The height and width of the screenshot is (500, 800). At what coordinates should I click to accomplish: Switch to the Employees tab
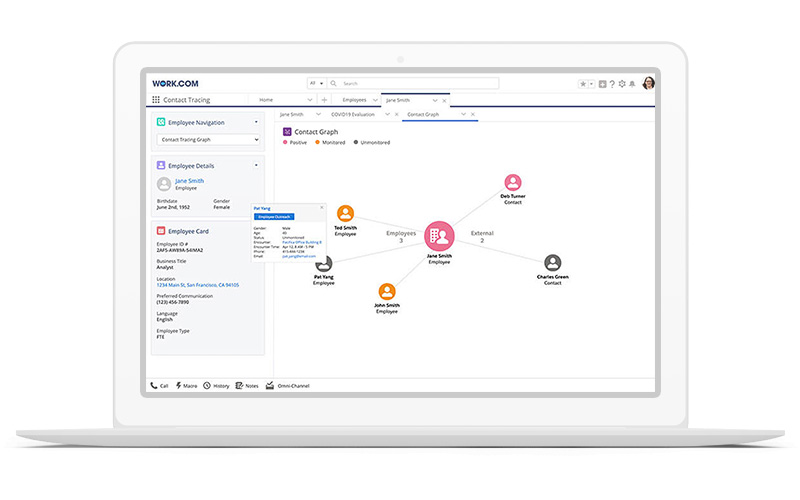pos(354,100)
